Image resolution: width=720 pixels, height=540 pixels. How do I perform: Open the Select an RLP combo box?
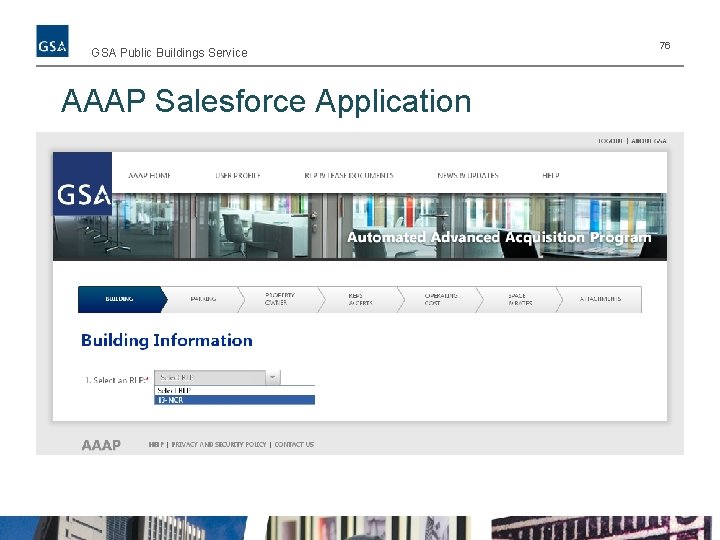pyautogui.click(x=217, y=377)
